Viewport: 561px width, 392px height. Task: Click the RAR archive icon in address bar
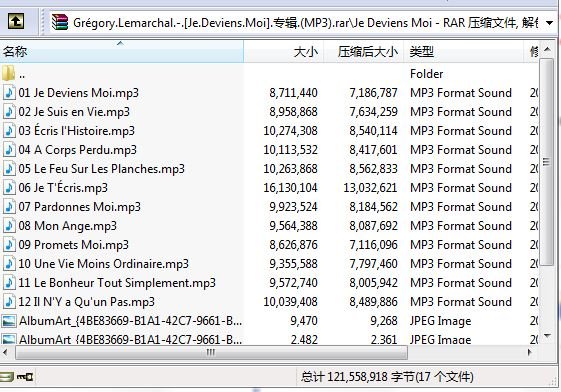[x=59, y=22]
